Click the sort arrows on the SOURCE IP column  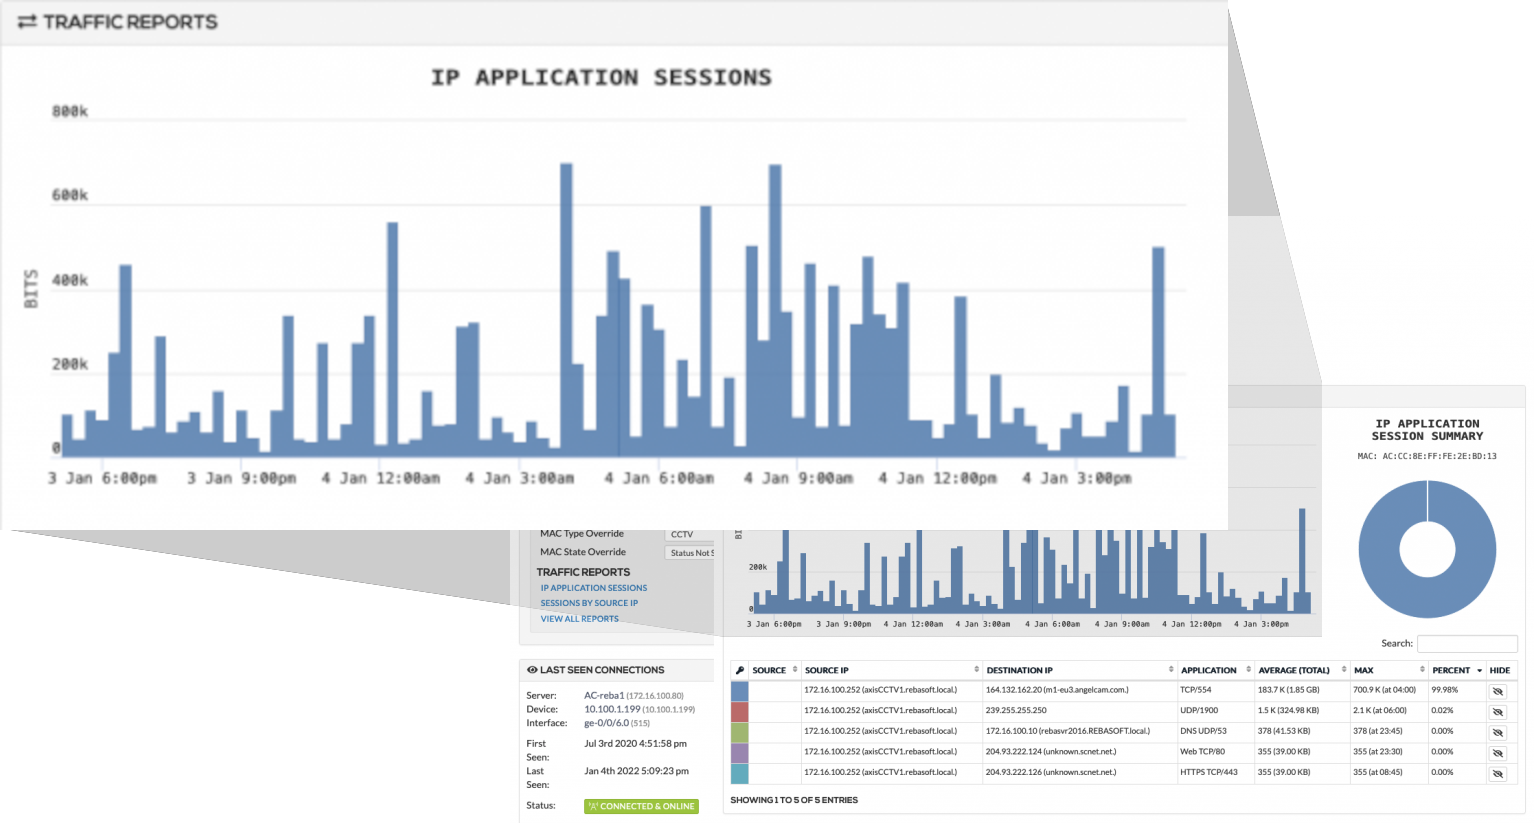[x=973, y=670]
